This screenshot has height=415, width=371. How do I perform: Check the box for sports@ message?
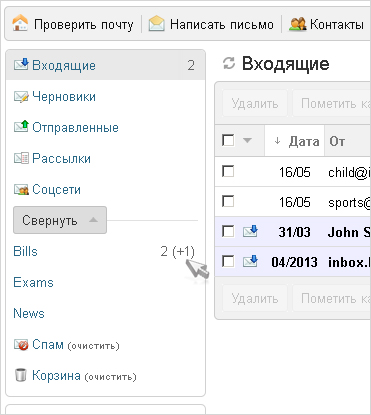pos(228,201)
